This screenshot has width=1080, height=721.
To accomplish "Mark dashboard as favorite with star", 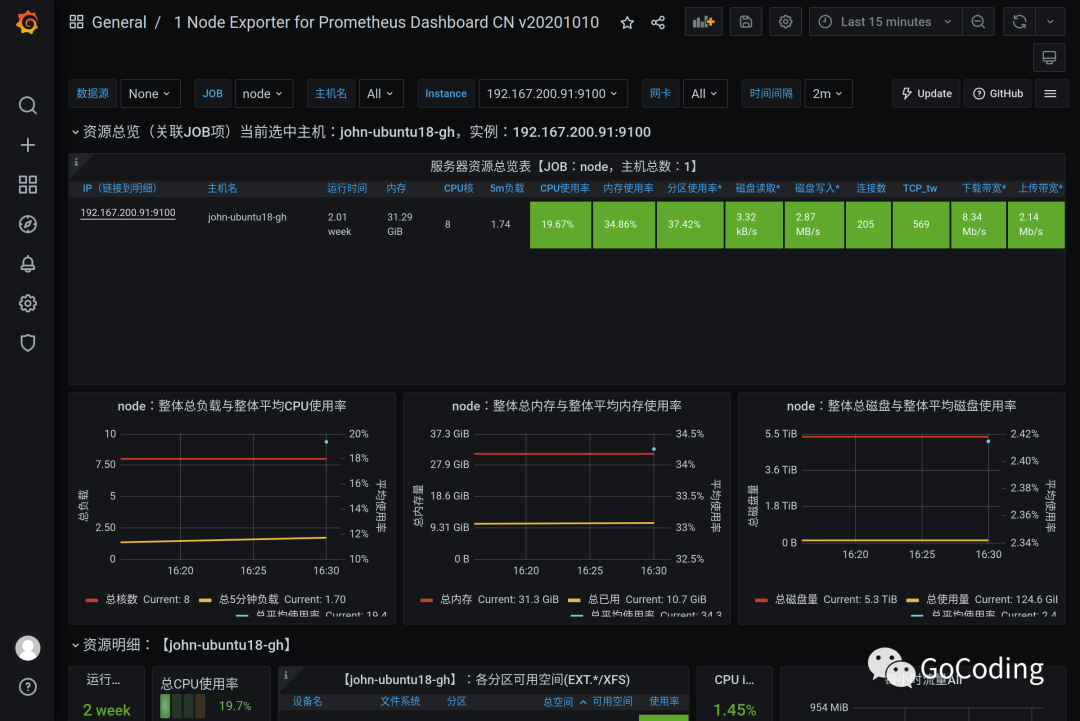I will tap(627, 23).
